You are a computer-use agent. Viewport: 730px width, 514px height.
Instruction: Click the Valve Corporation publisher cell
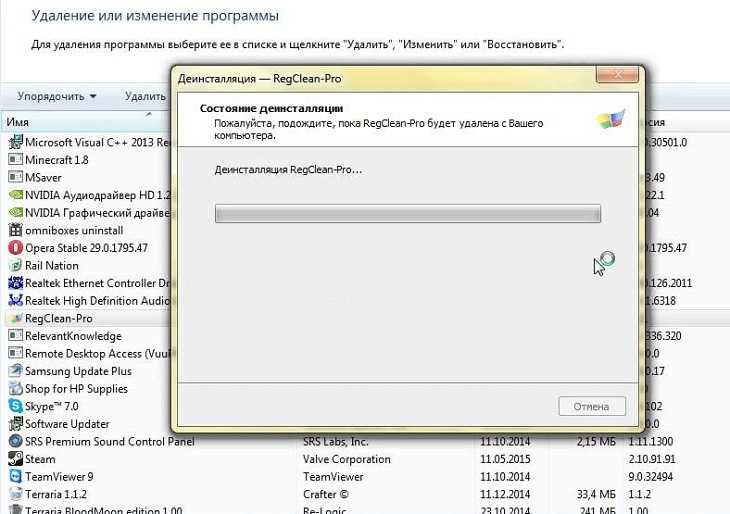click(x=346, y=459)
